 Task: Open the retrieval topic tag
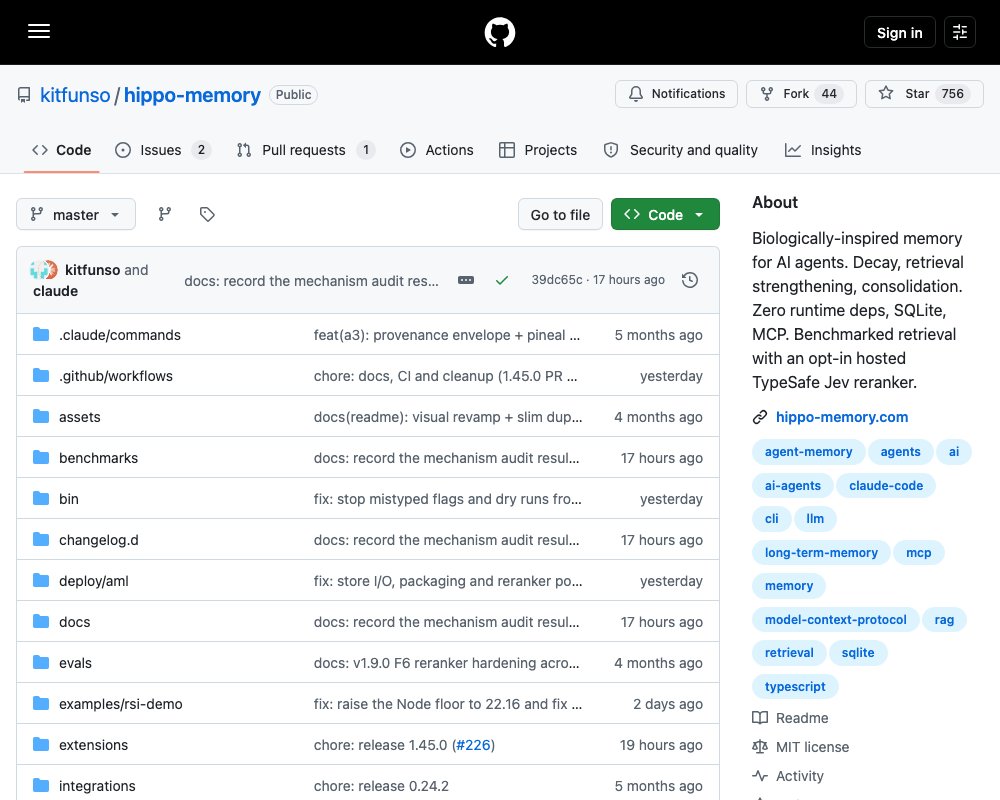tap(789, 653)
